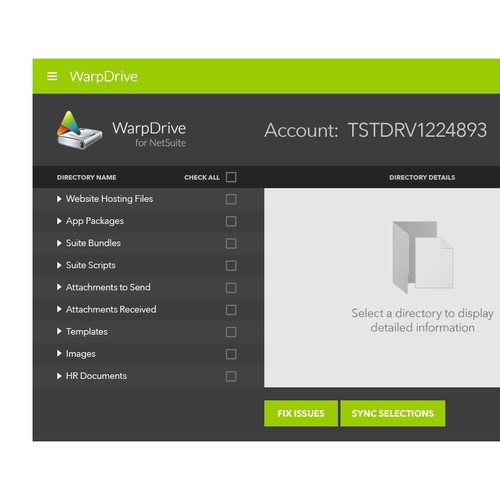
Task: Open the hamburger menu icon
Action: point(52,76)
